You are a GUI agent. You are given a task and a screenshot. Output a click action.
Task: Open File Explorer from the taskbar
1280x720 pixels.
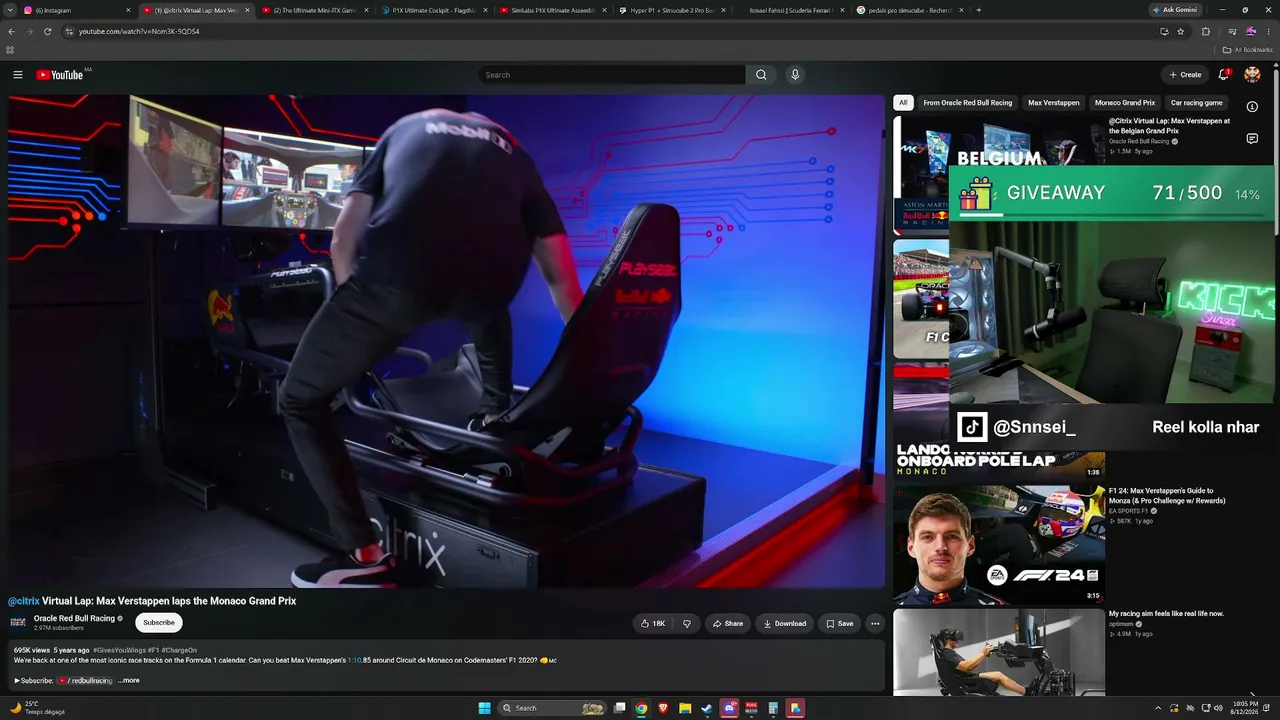(685, 708)
